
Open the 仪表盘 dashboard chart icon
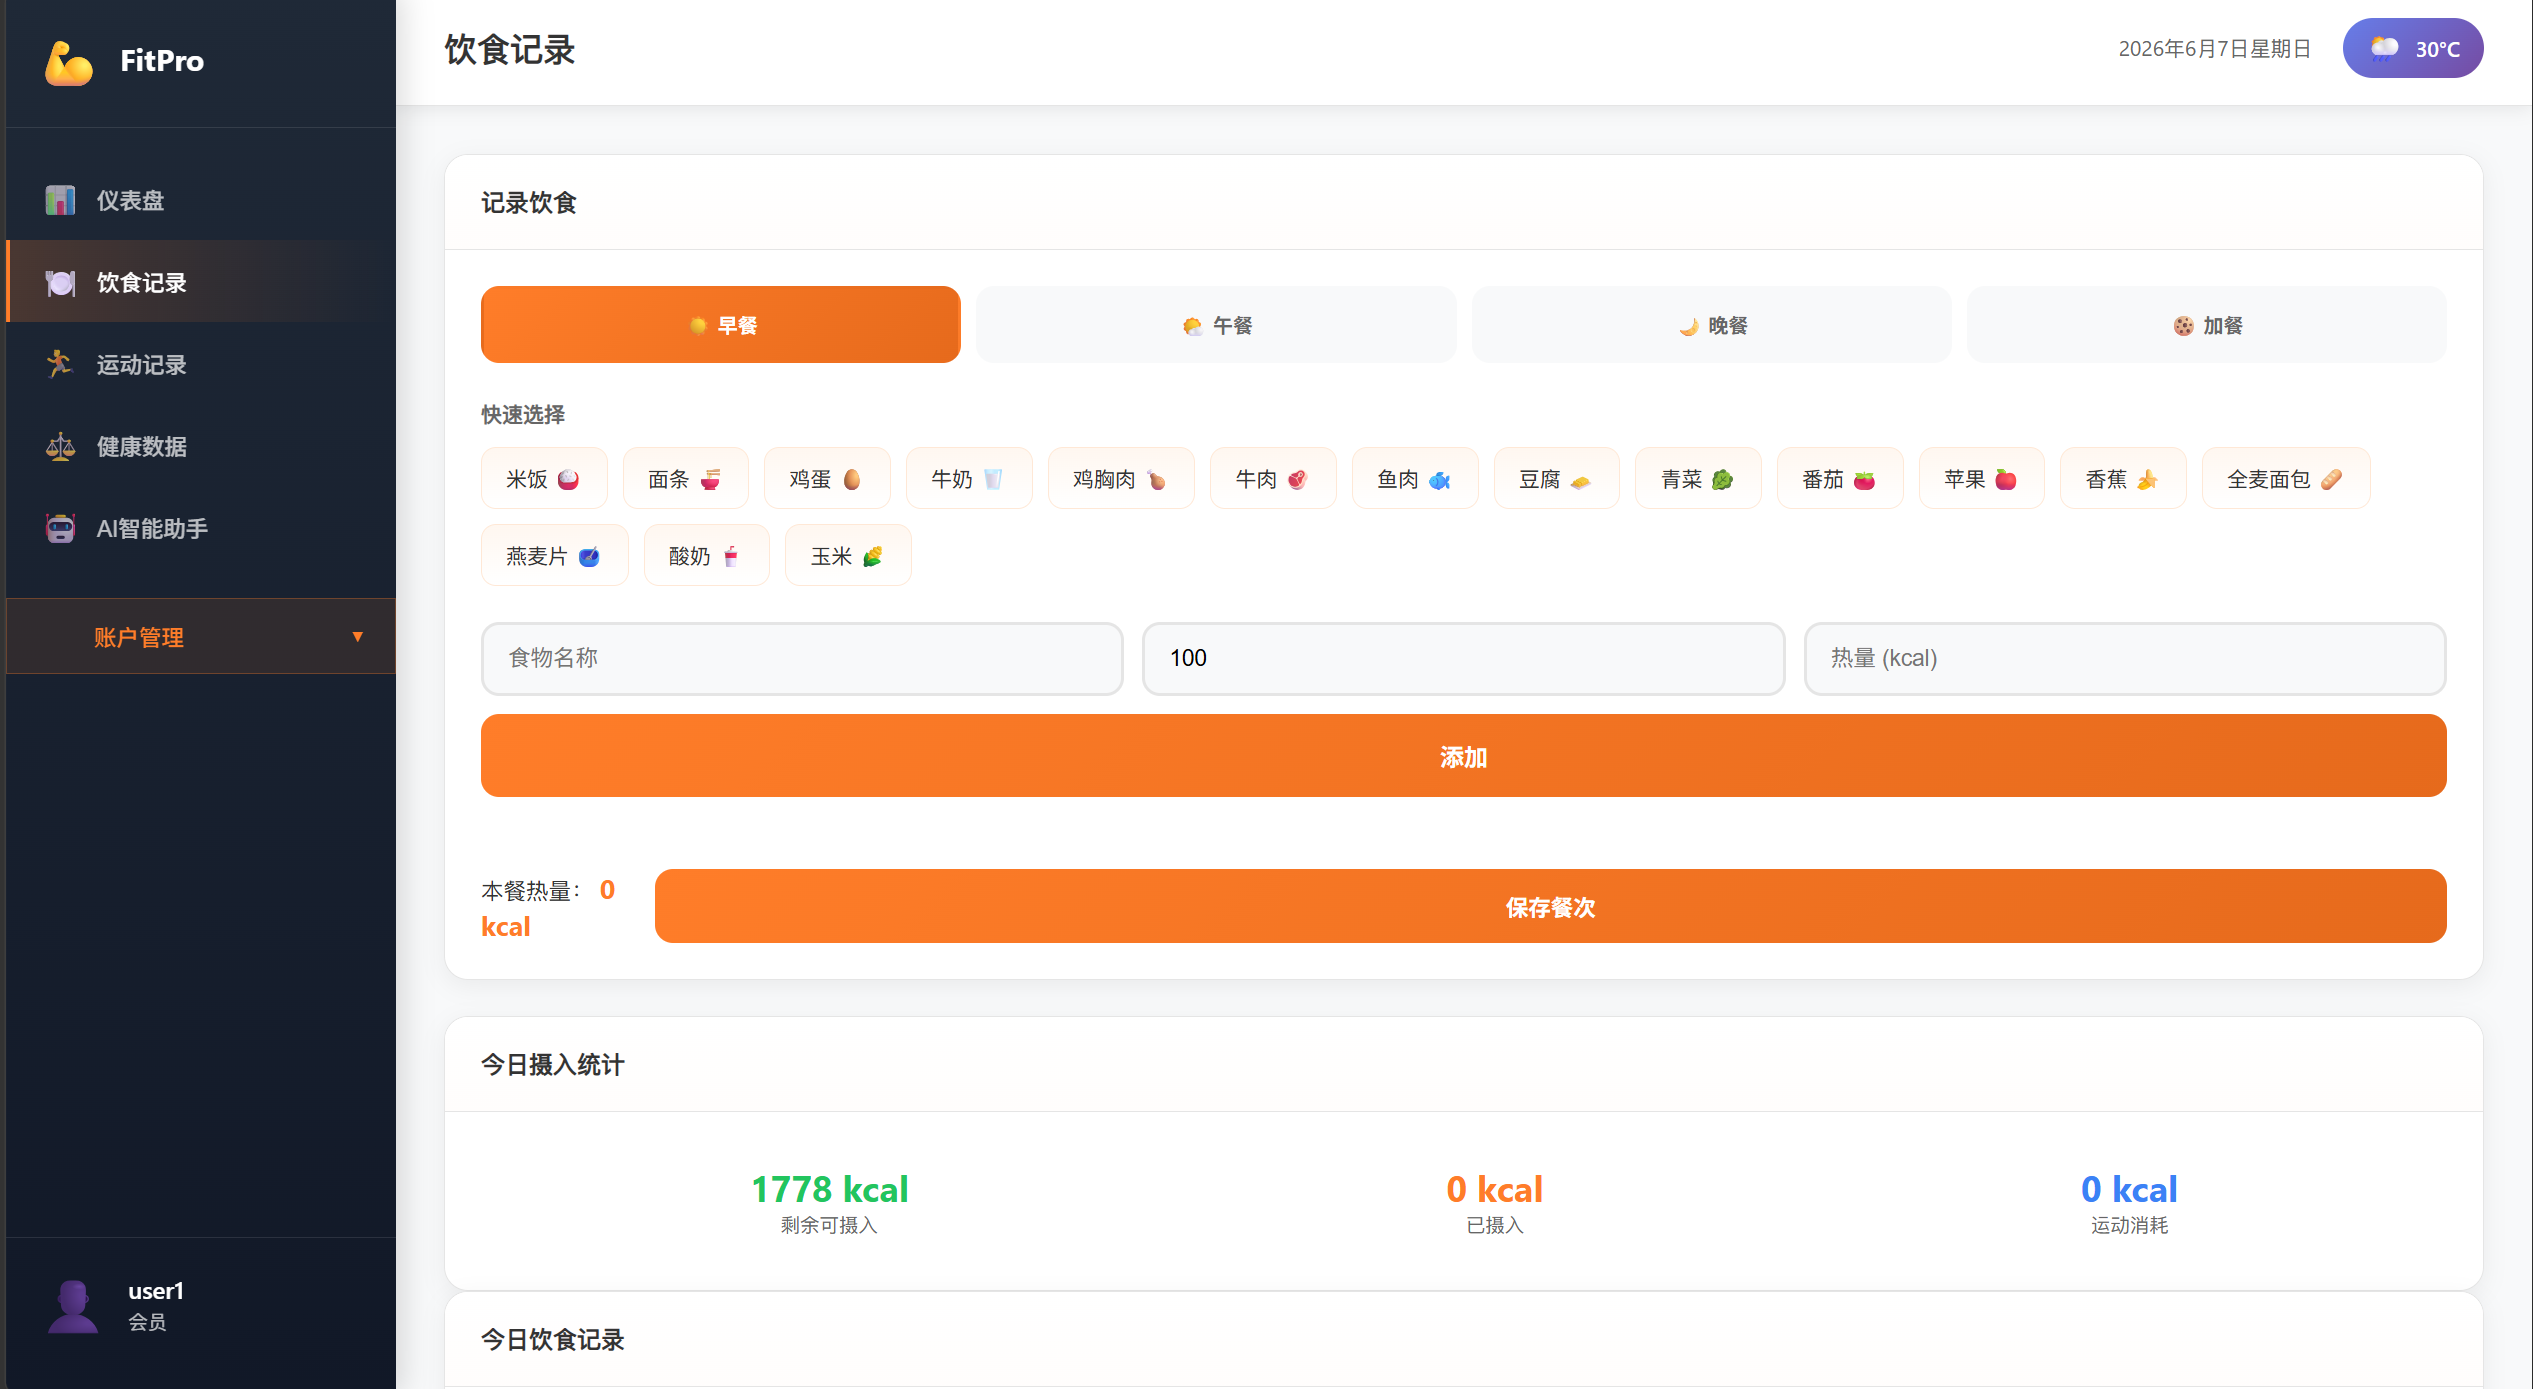60,200
